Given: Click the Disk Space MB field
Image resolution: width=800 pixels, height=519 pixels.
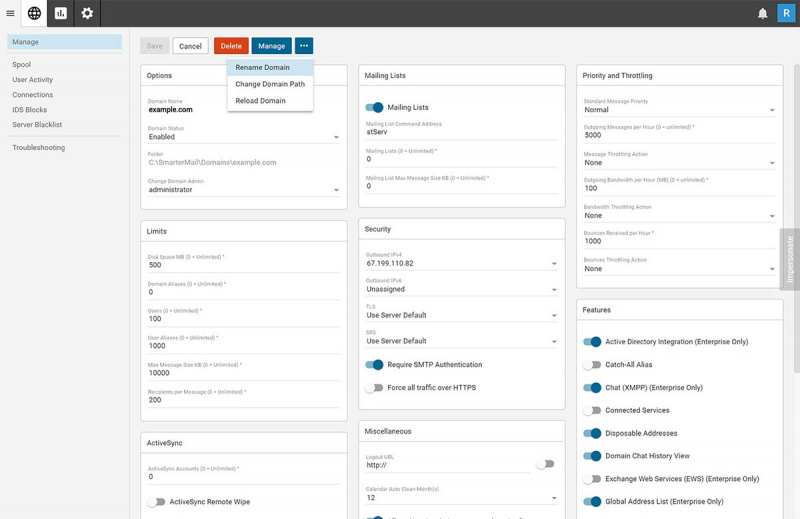Looking at the screenshot, I should 244,265.
